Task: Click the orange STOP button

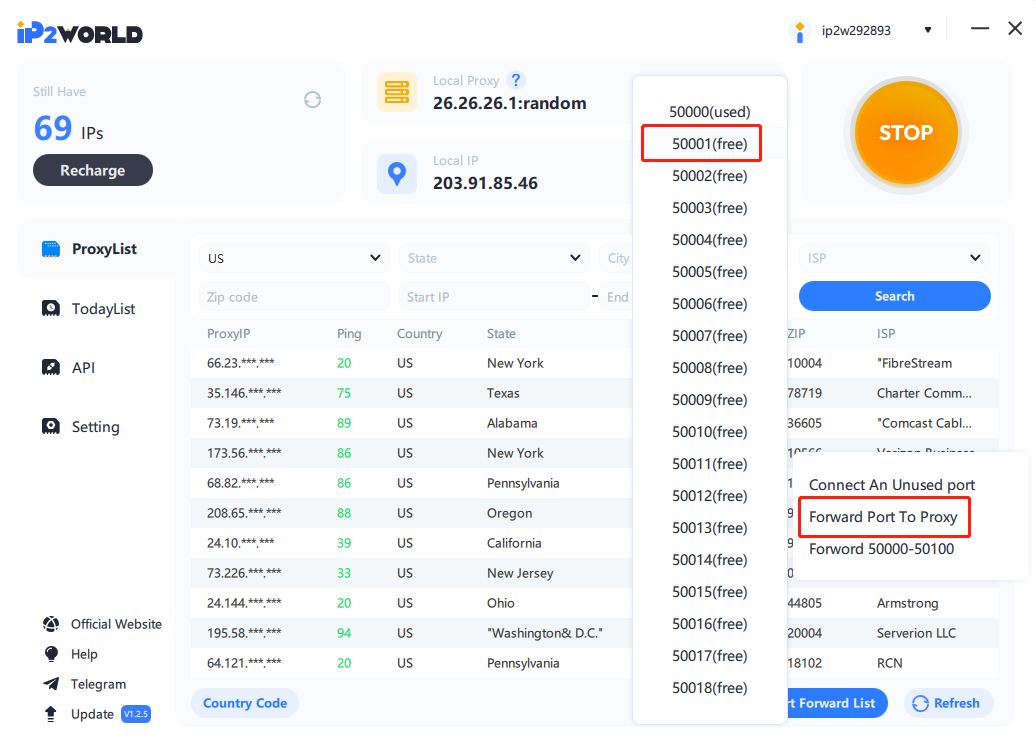Action: coord(906,133)
